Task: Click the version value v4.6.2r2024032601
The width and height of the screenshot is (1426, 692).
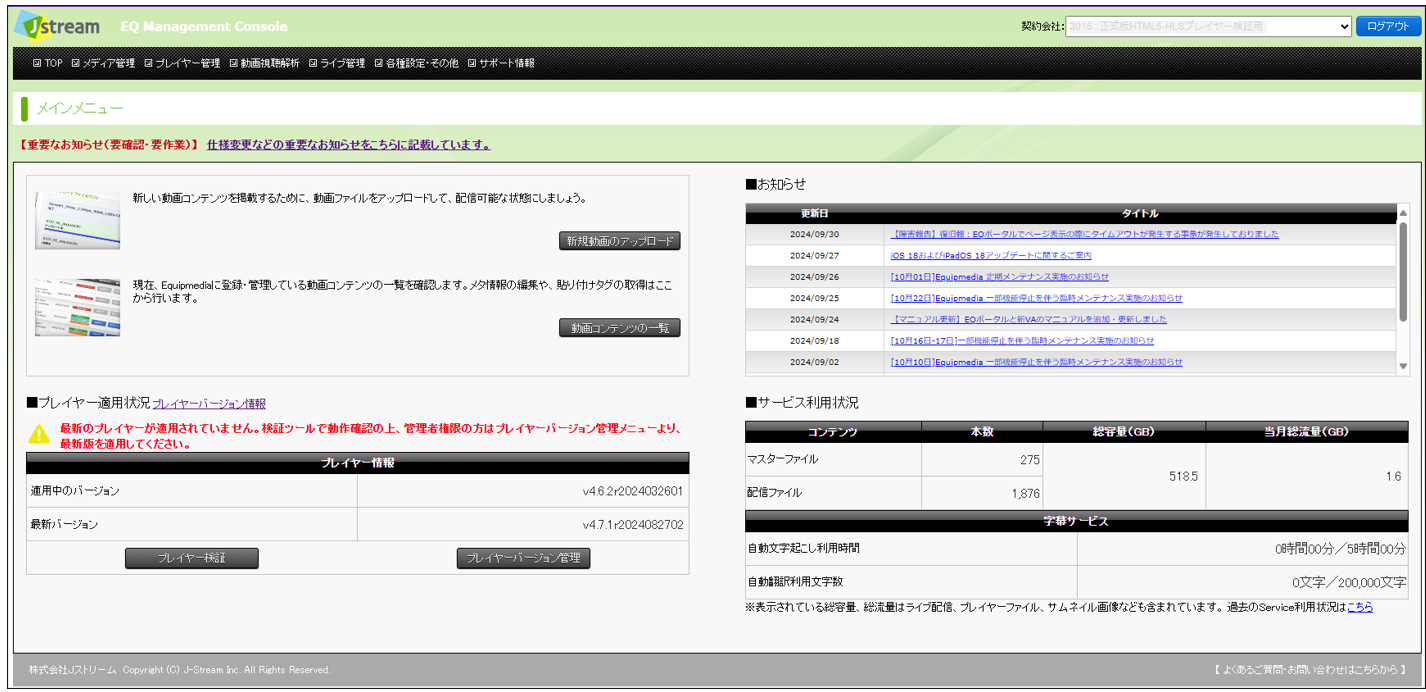Action: point(633,491)
